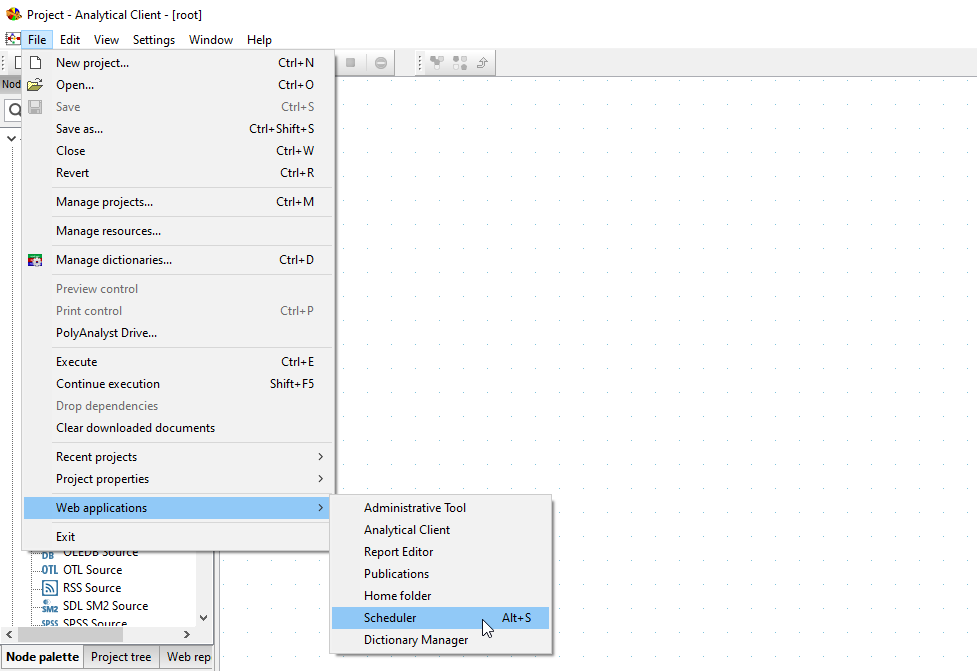Select Manage projects... menu entry

(104, 202)
